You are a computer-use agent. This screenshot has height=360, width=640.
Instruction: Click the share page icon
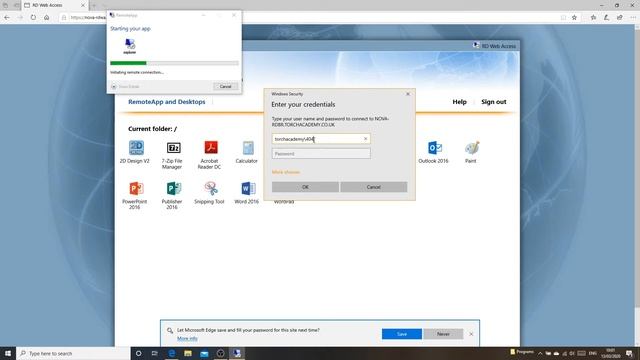click(x=620, y=18)
